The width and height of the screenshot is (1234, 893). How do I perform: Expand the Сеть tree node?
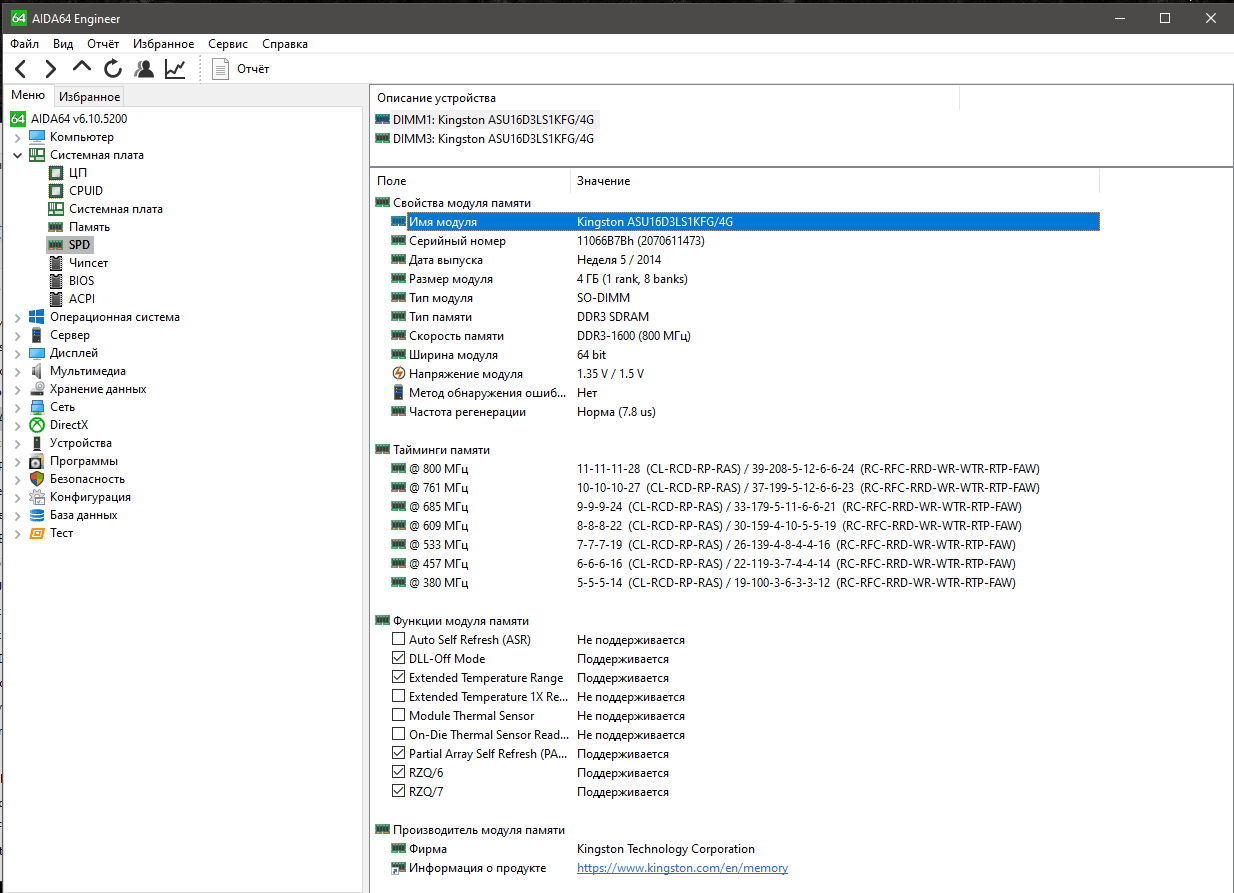pyautogui.click(x=18, y=407)
